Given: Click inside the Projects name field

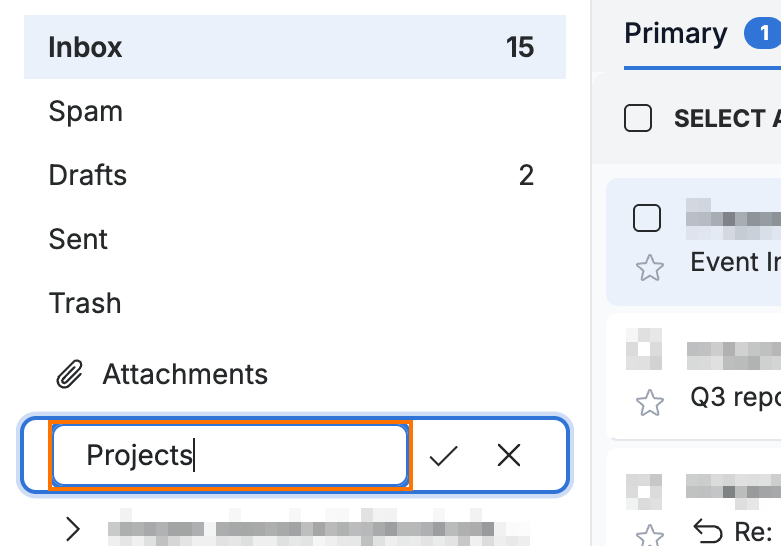Looking at the screenshot, I should point(230,455).
